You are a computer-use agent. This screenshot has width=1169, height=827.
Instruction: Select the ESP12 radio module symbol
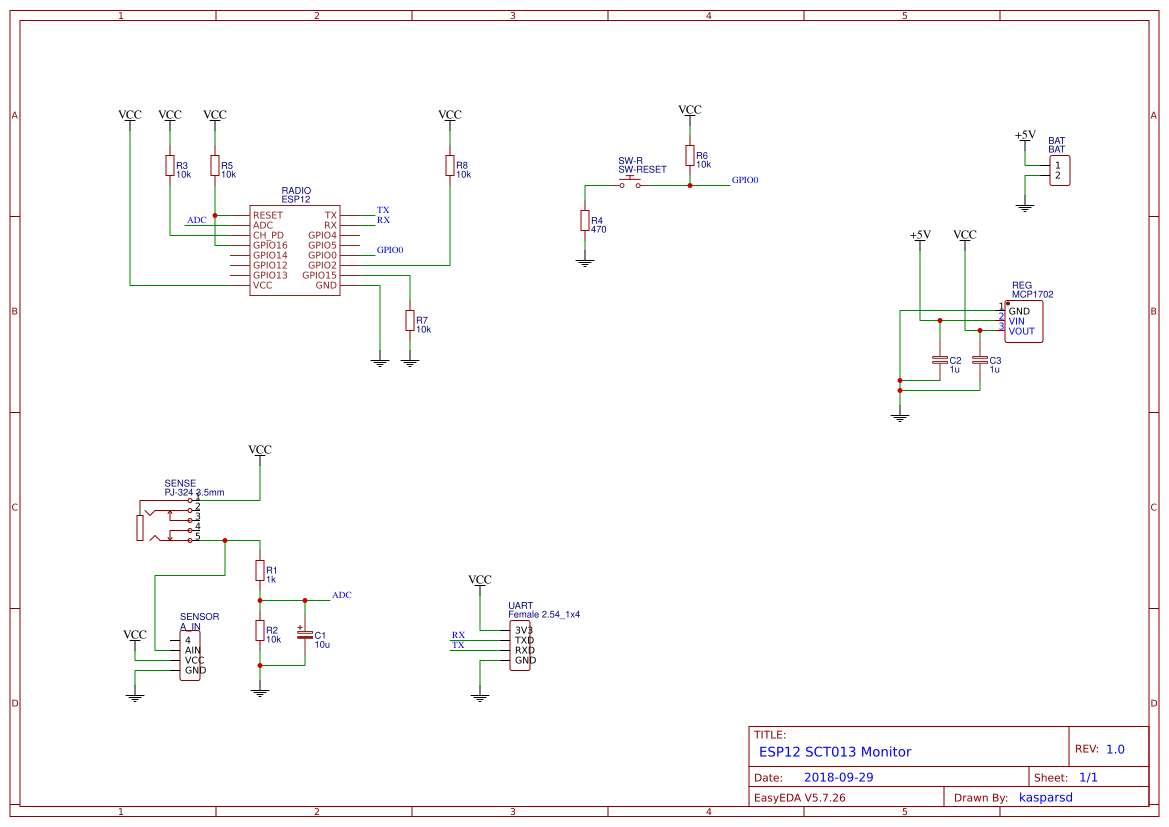click(x=293, y=248)
